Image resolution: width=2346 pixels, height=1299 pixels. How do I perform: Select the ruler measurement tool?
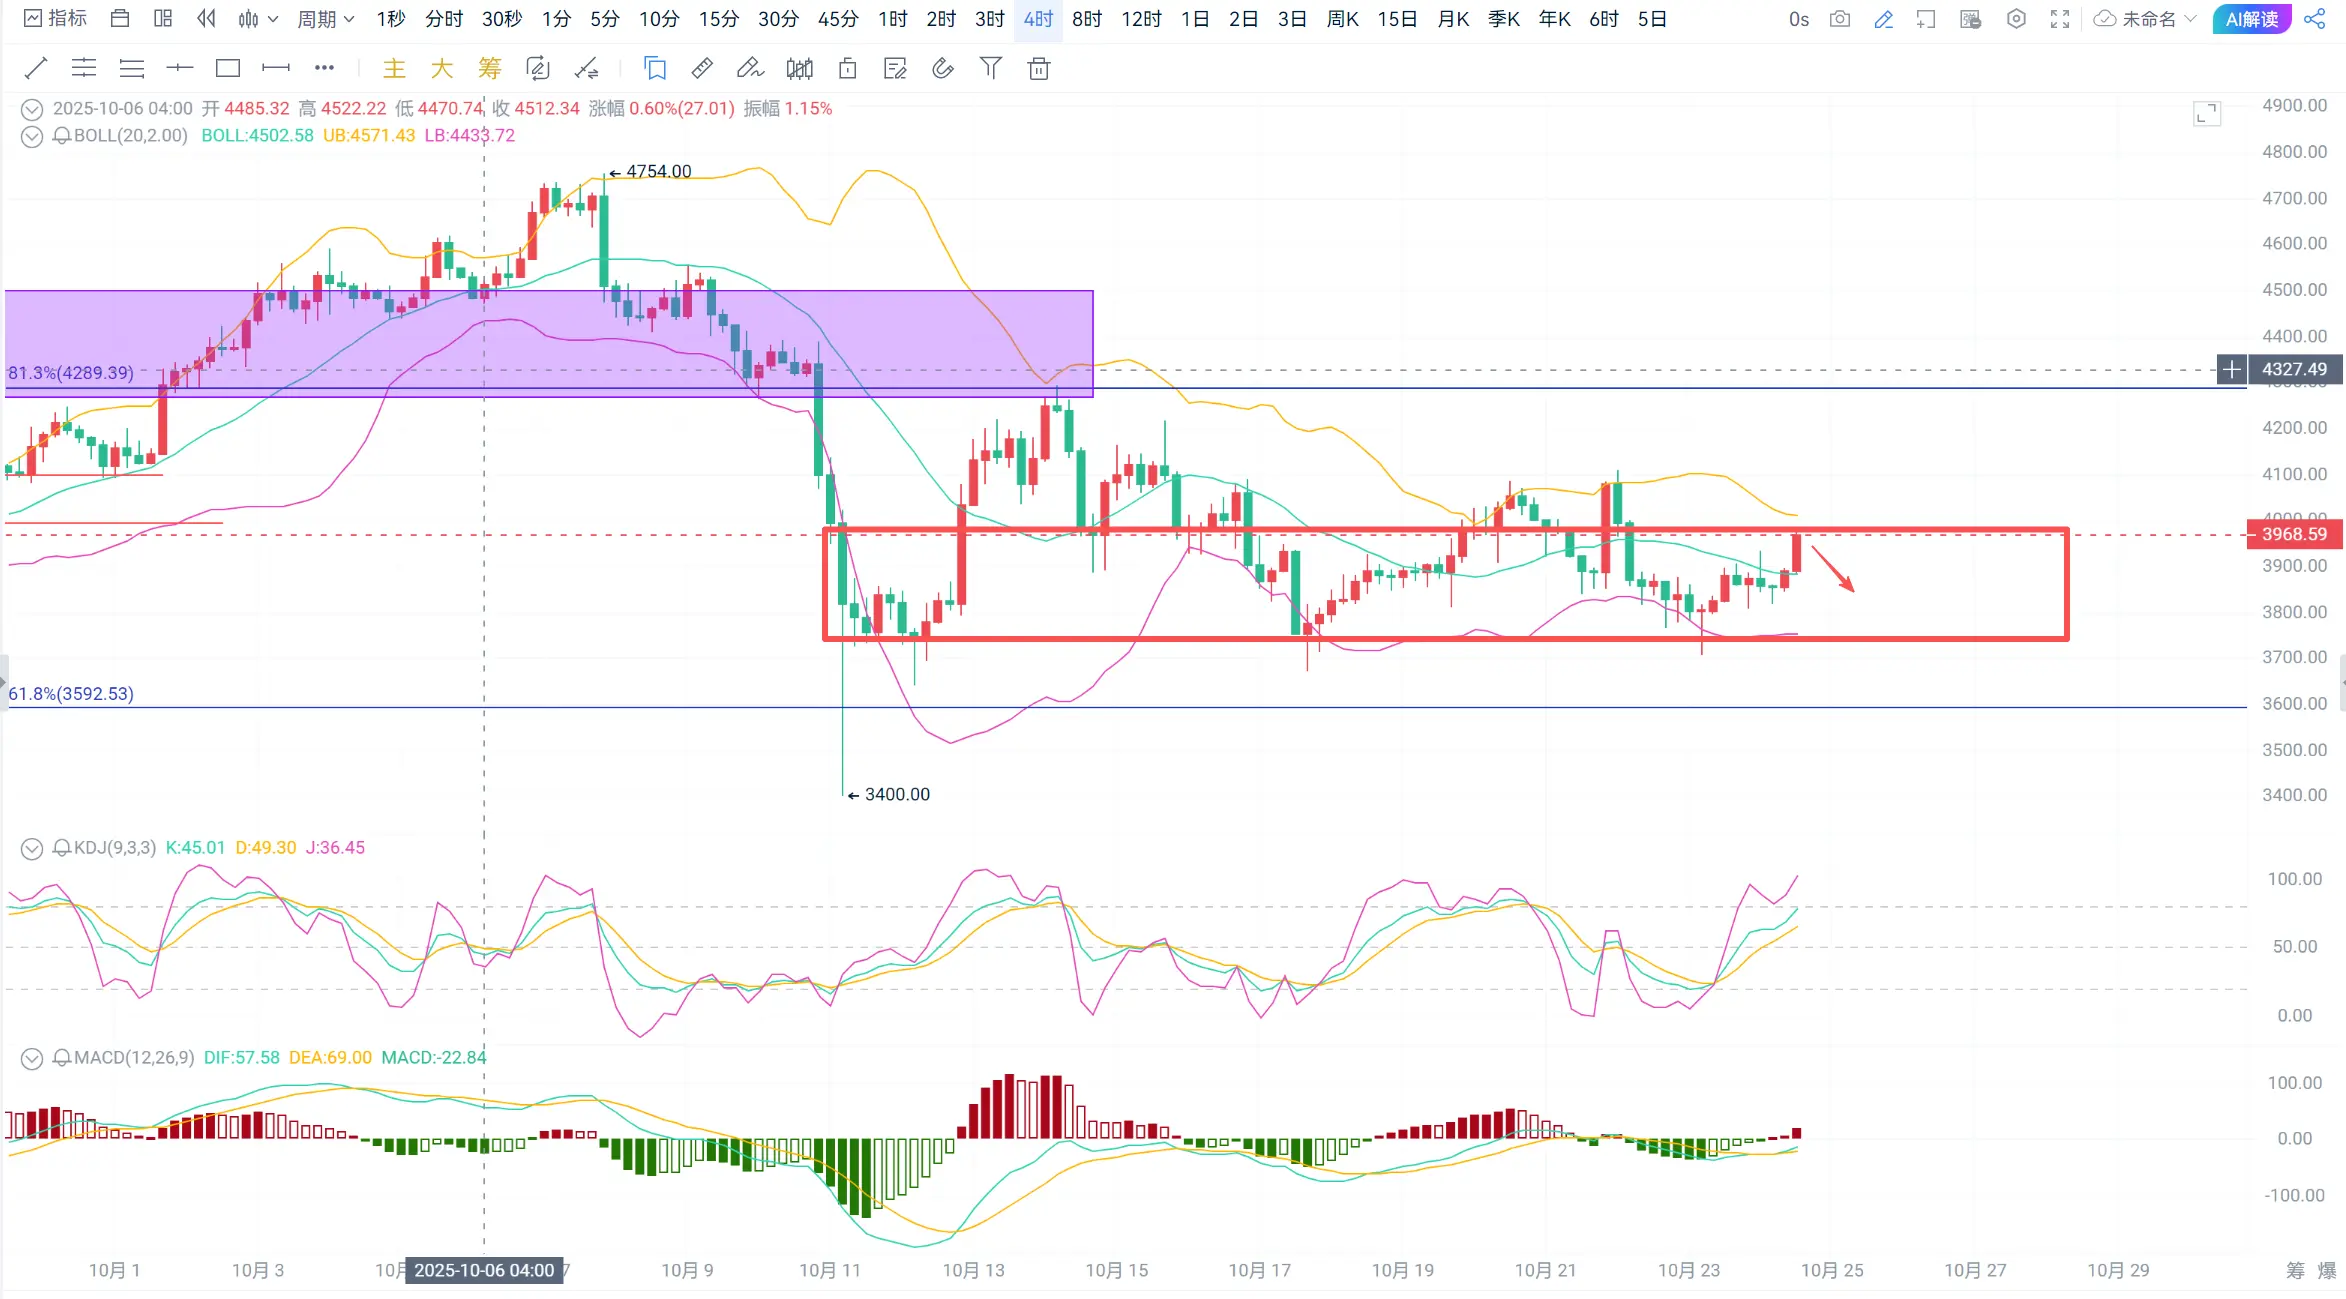point(702,68)
